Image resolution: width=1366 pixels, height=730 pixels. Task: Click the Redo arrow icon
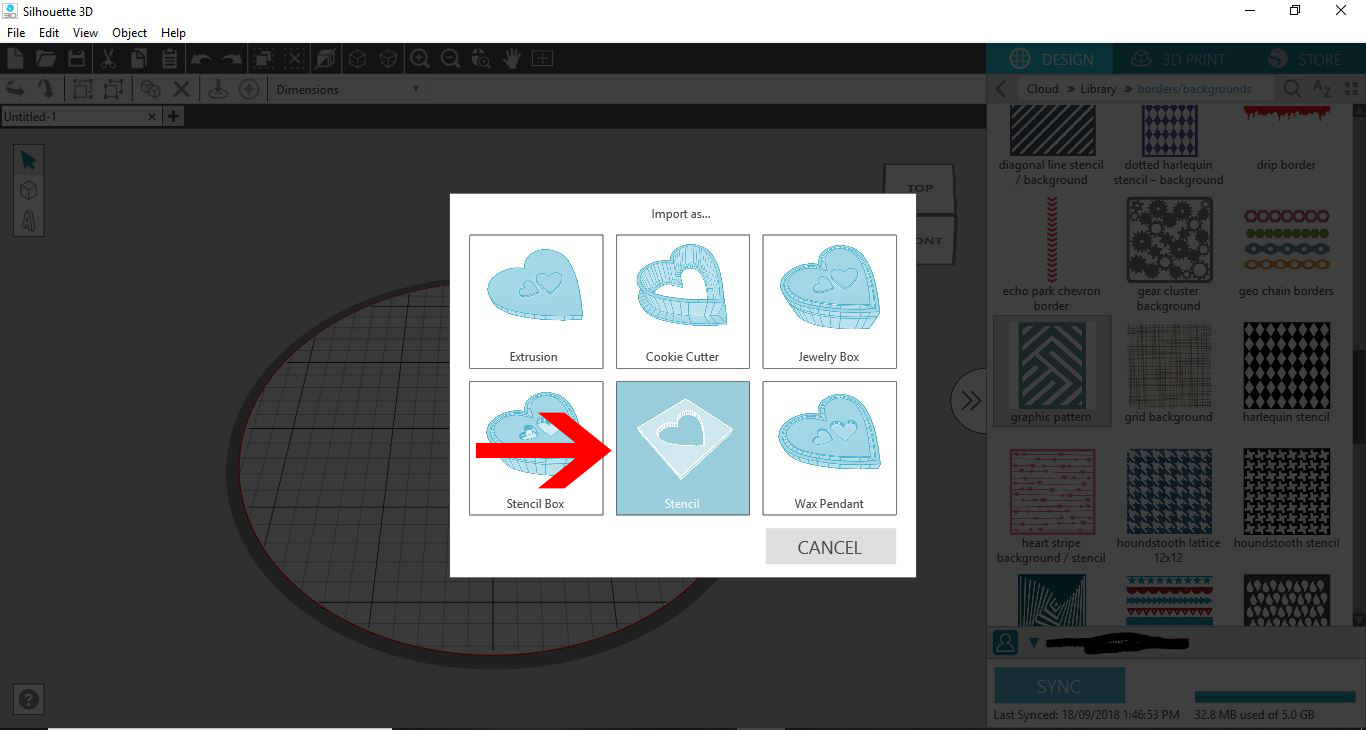click(232, 59)
